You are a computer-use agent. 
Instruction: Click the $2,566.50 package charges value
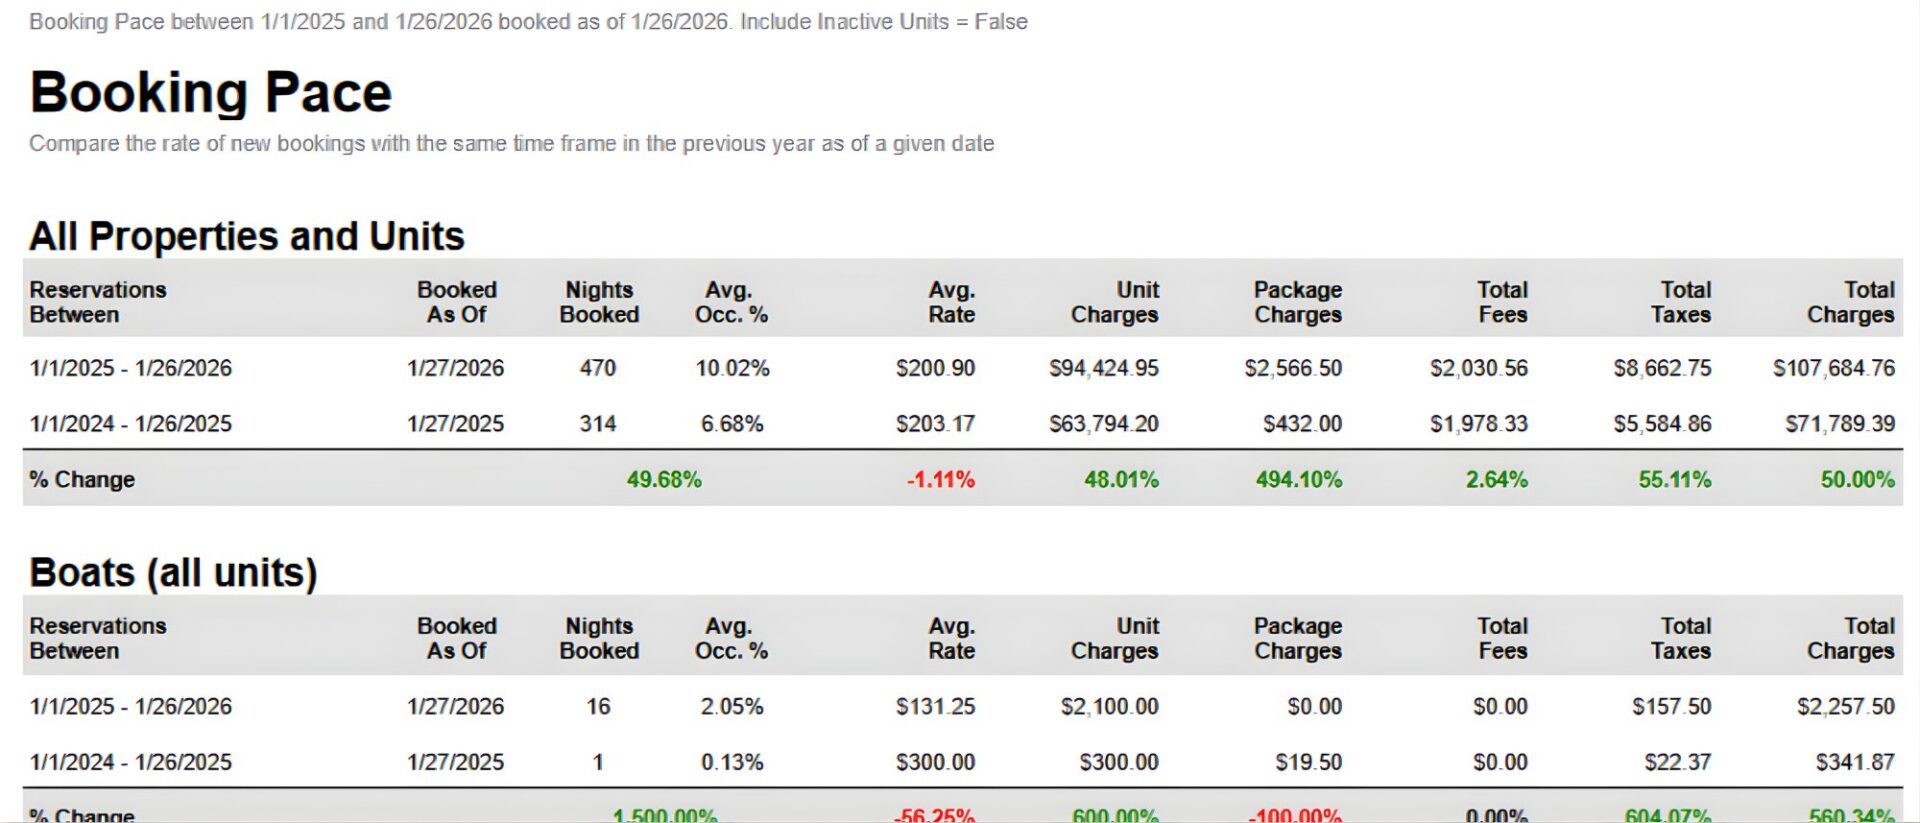pos(1293,368)
